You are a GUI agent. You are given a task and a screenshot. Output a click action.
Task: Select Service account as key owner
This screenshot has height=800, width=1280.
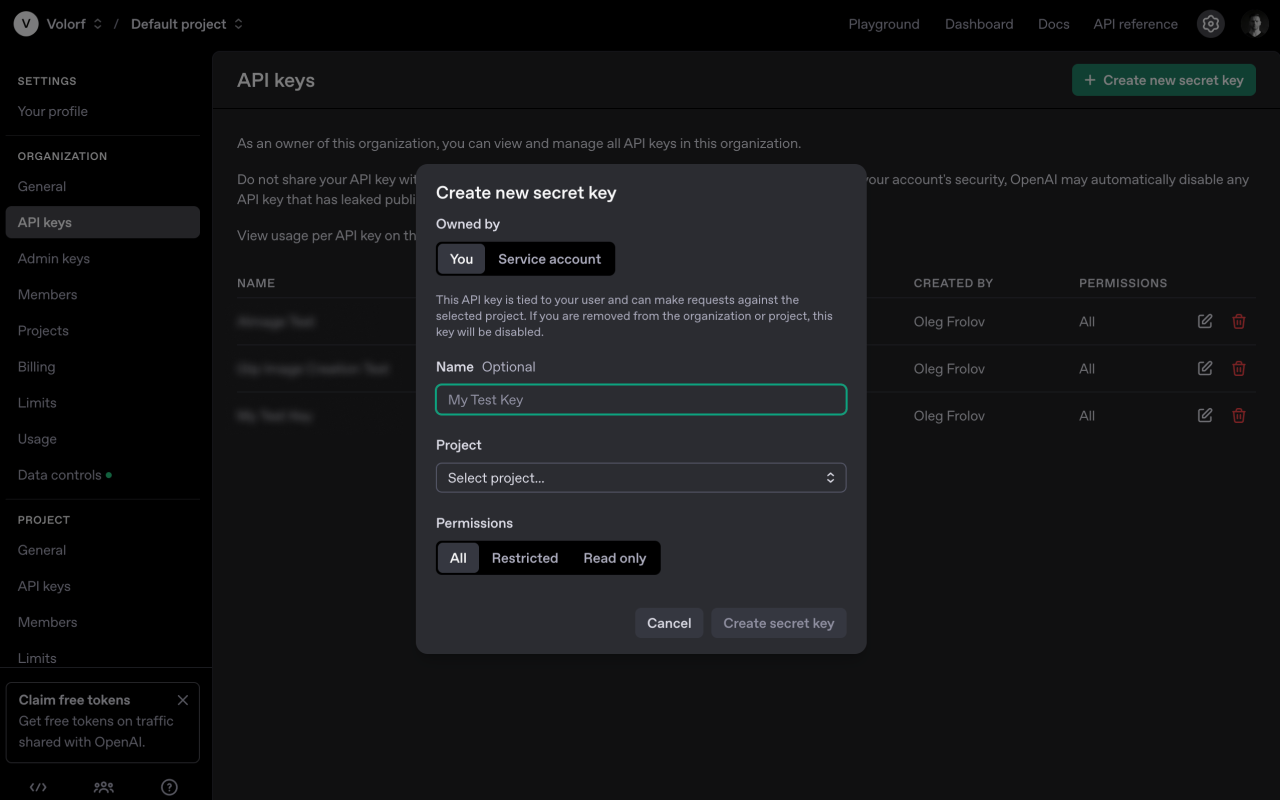pyautogui.click(x=549, y=258)
